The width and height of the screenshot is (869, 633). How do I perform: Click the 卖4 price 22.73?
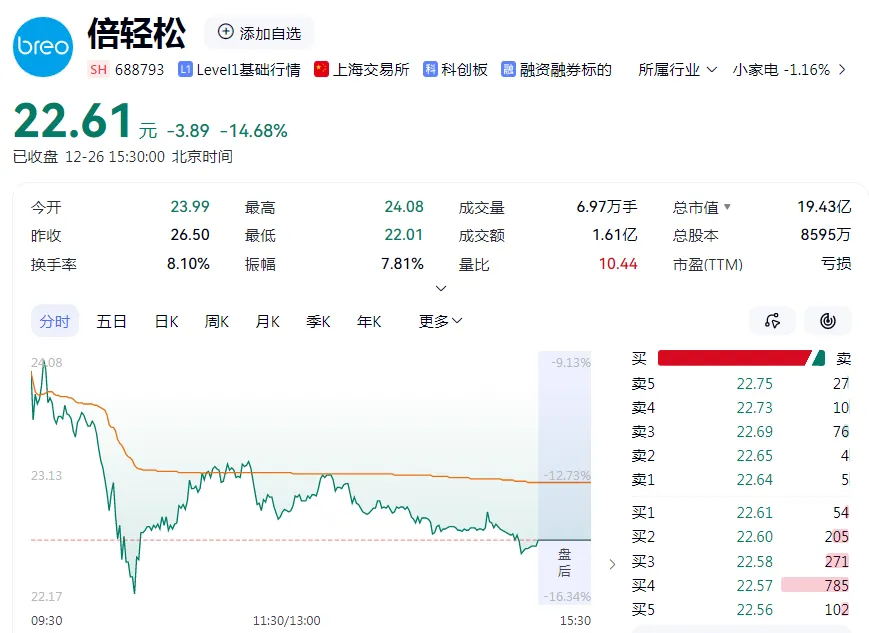pos(754,408)
